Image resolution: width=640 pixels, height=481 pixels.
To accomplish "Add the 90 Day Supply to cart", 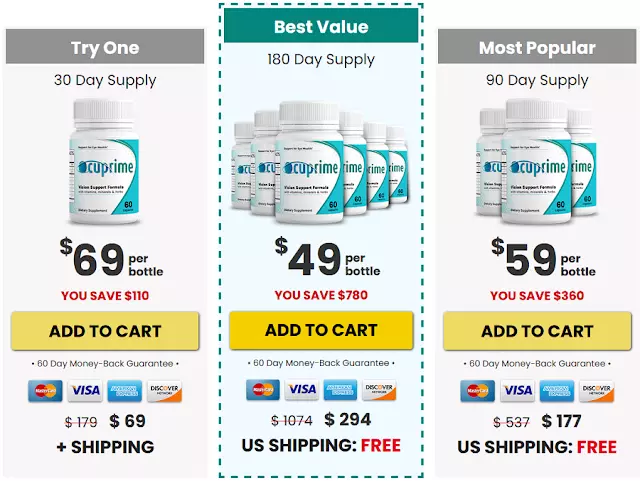I will click(x=537, y=331).
